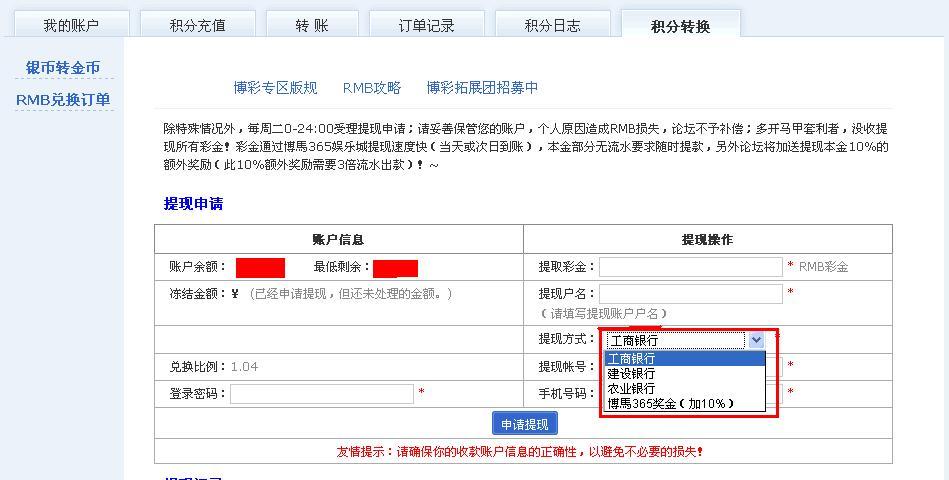Open the 博彩专区版规 link
Viewport: 949px width, 480px height.
275,88
